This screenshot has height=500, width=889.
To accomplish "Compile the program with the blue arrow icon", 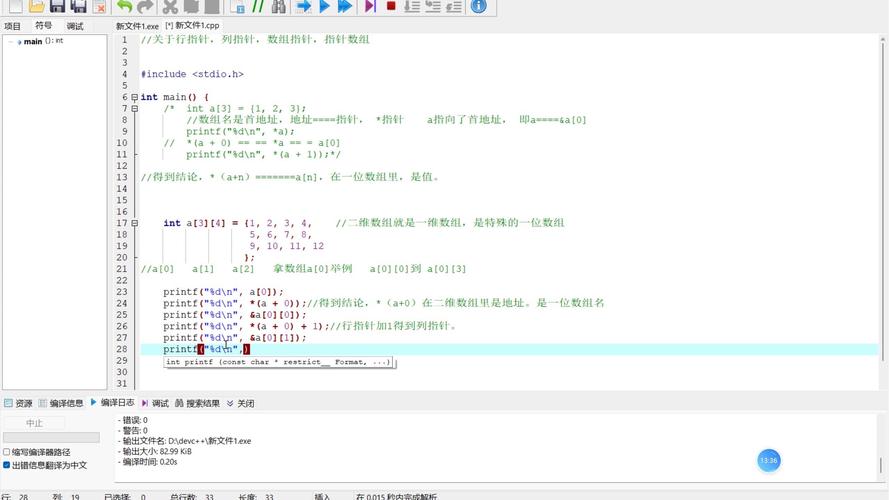I will pyautogui.click(x=304, y=6).
